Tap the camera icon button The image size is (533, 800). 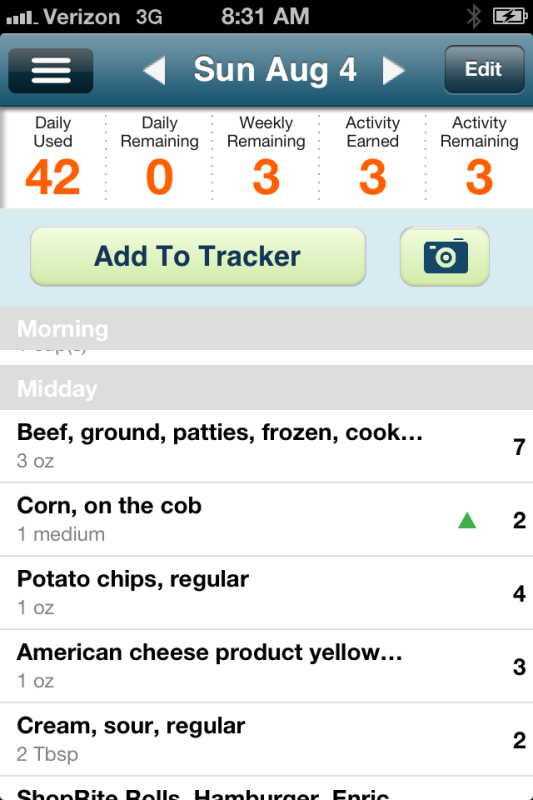pyautogui.click(x=445, y=256)
